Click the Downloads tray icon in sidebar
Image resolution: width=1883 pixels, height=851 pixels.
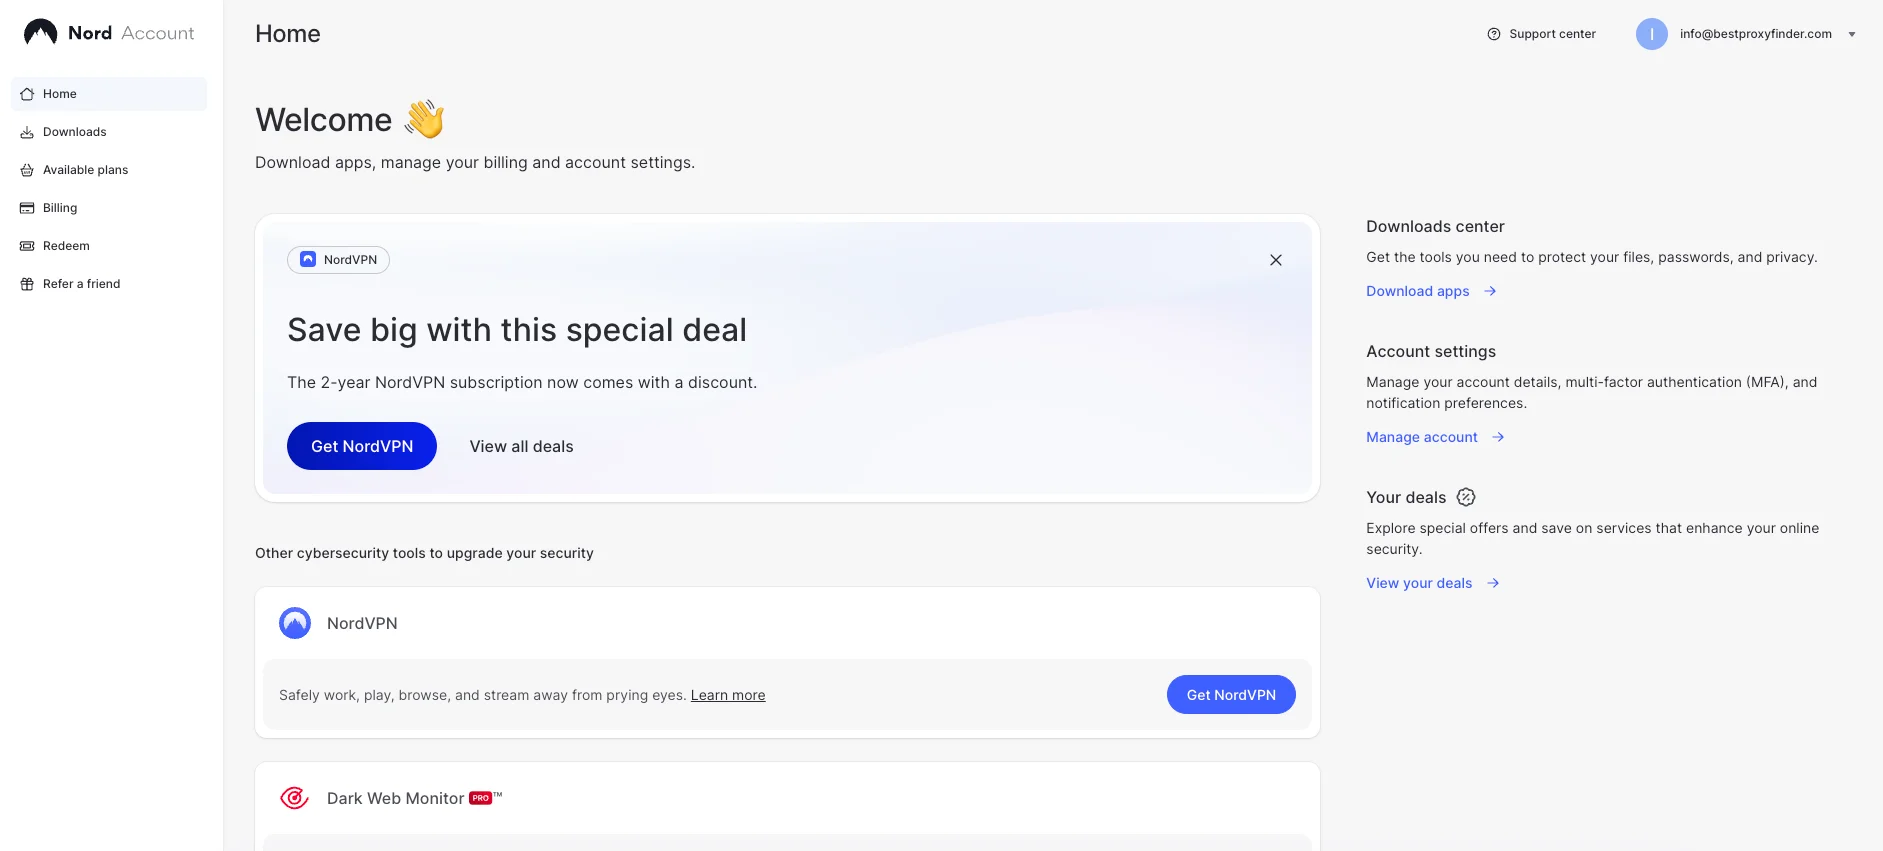27,132
